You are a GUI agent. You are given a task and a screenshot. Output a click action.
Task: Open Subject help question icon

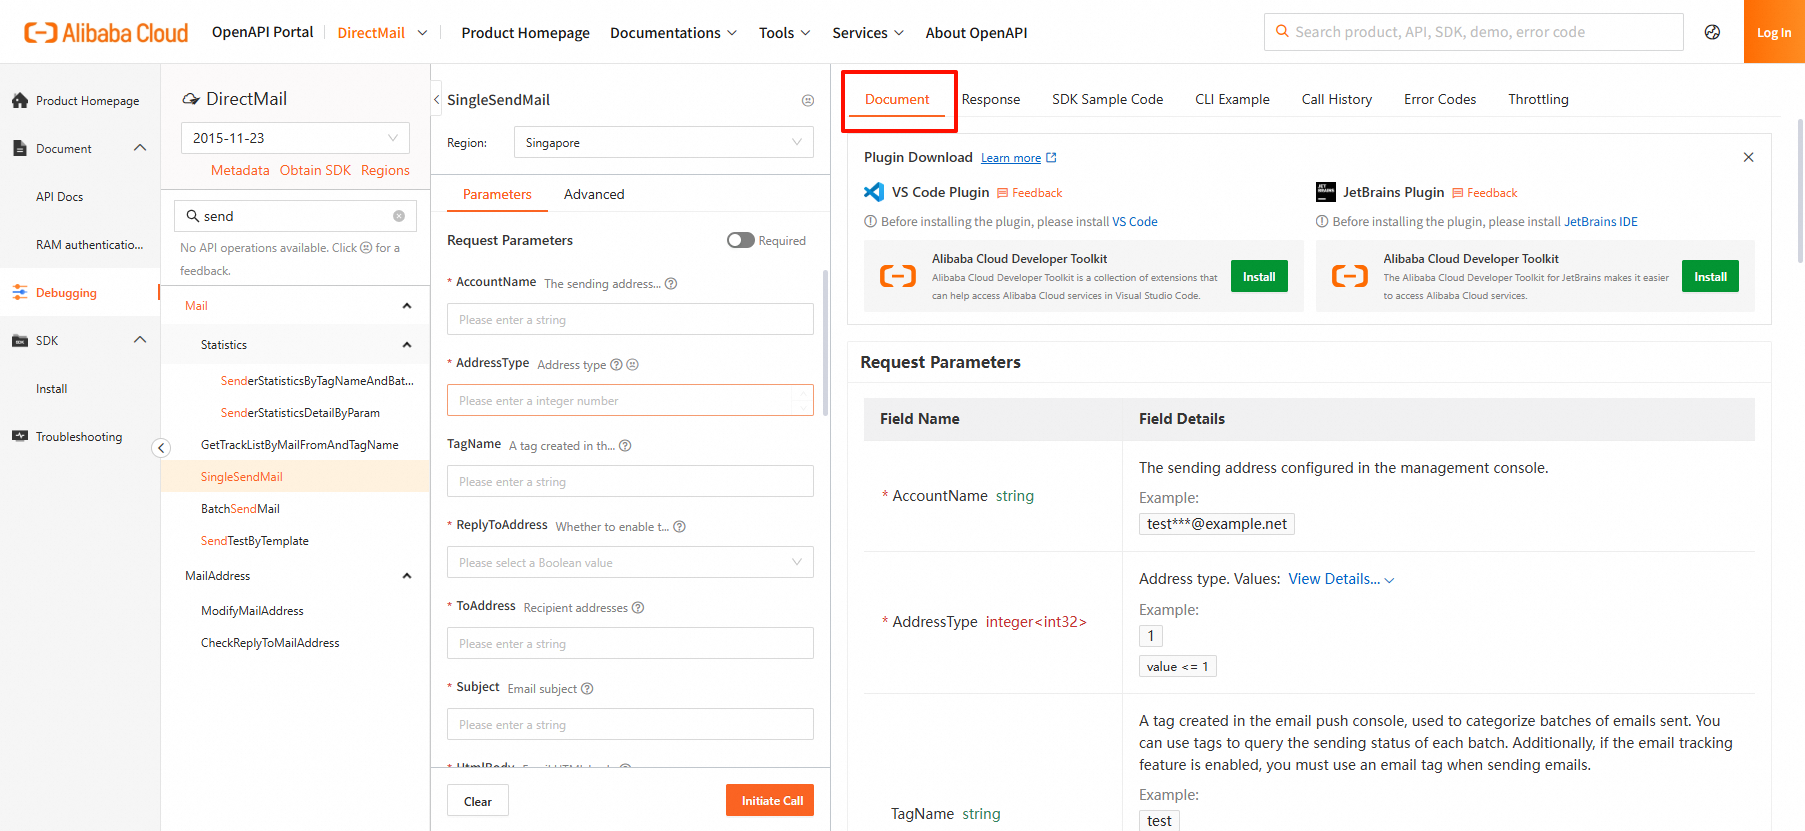[x=587, y=689]
